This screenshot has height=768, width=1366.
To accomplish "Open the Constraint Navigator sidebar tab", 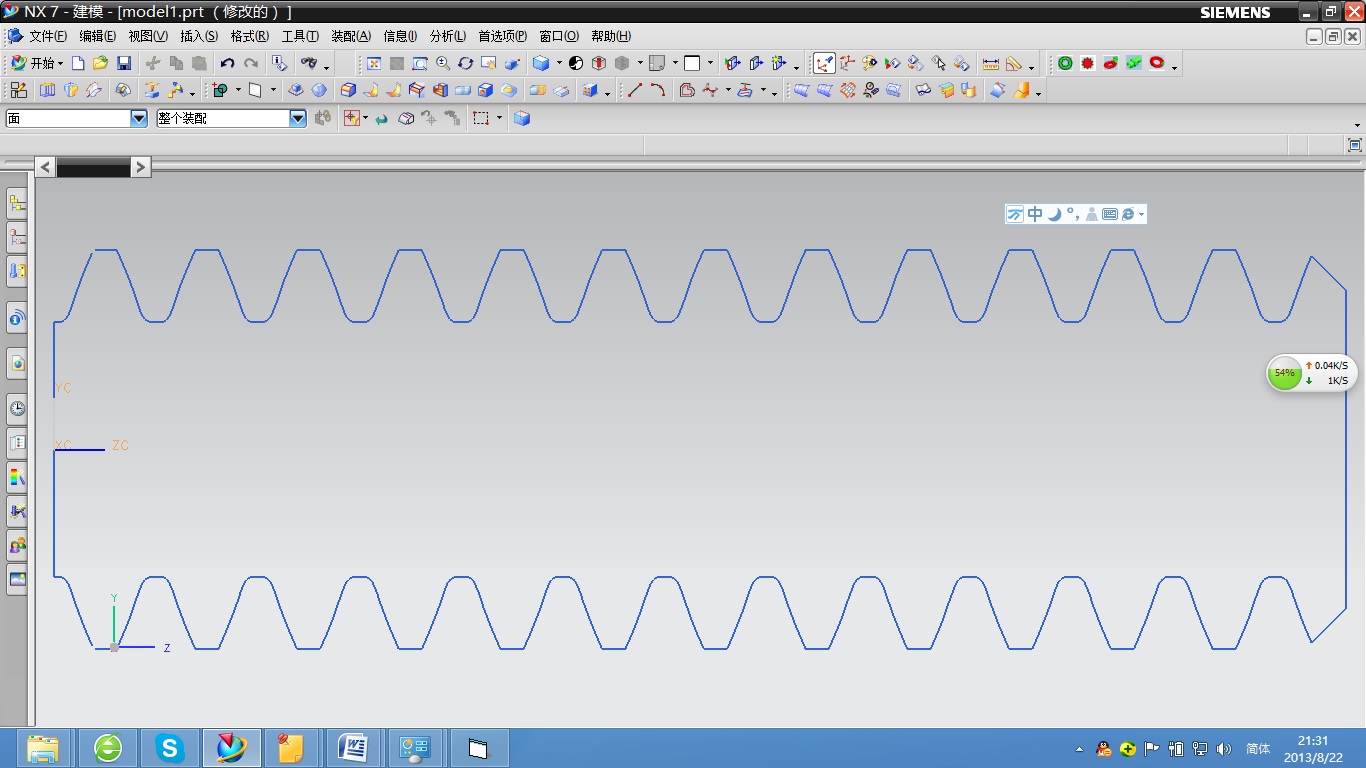I will 17,237.
